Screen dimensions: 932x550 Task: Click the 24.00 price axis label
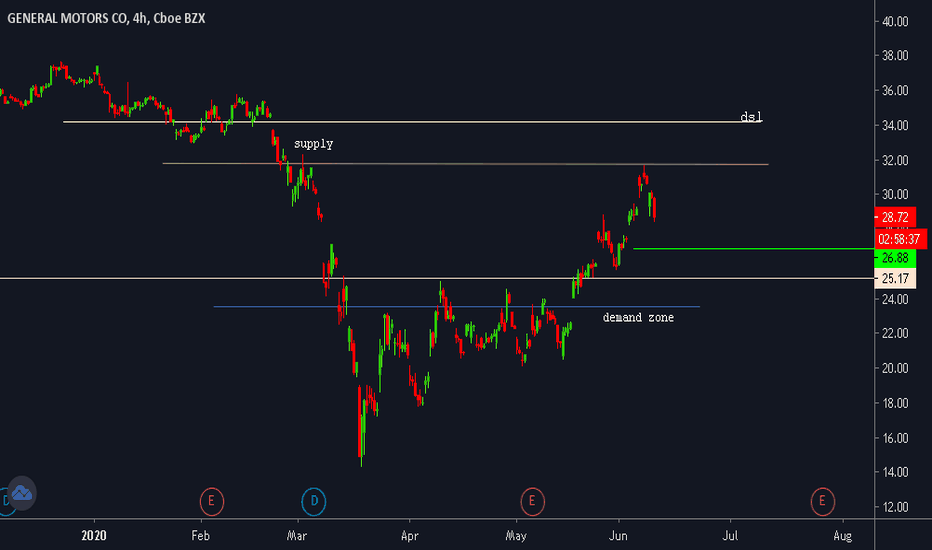point(895,300)
